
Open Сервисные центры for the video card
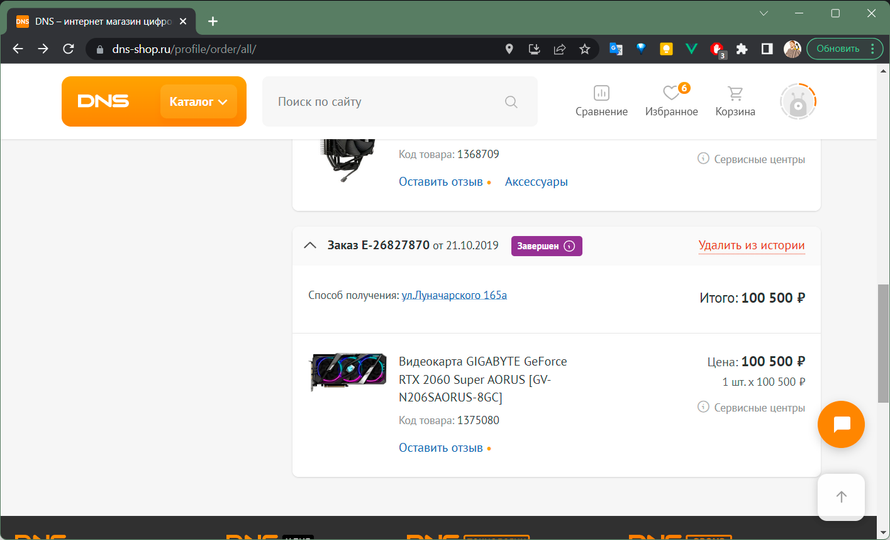coord(751,408)
